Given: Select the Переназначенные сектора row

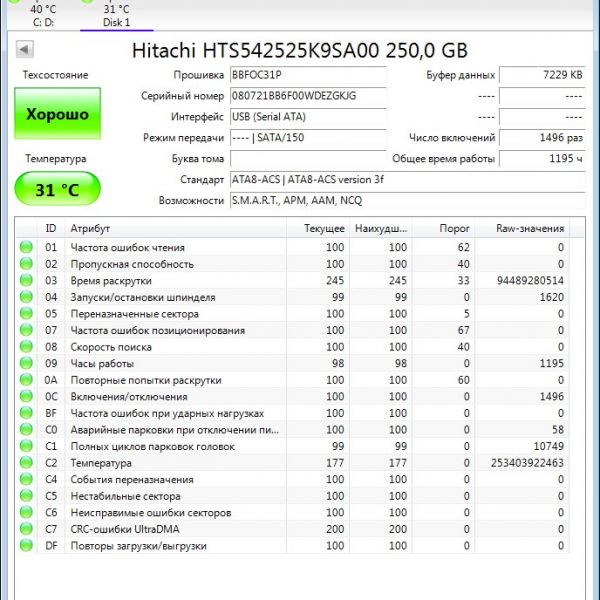Looking at the screenshot, I should 293,314.
